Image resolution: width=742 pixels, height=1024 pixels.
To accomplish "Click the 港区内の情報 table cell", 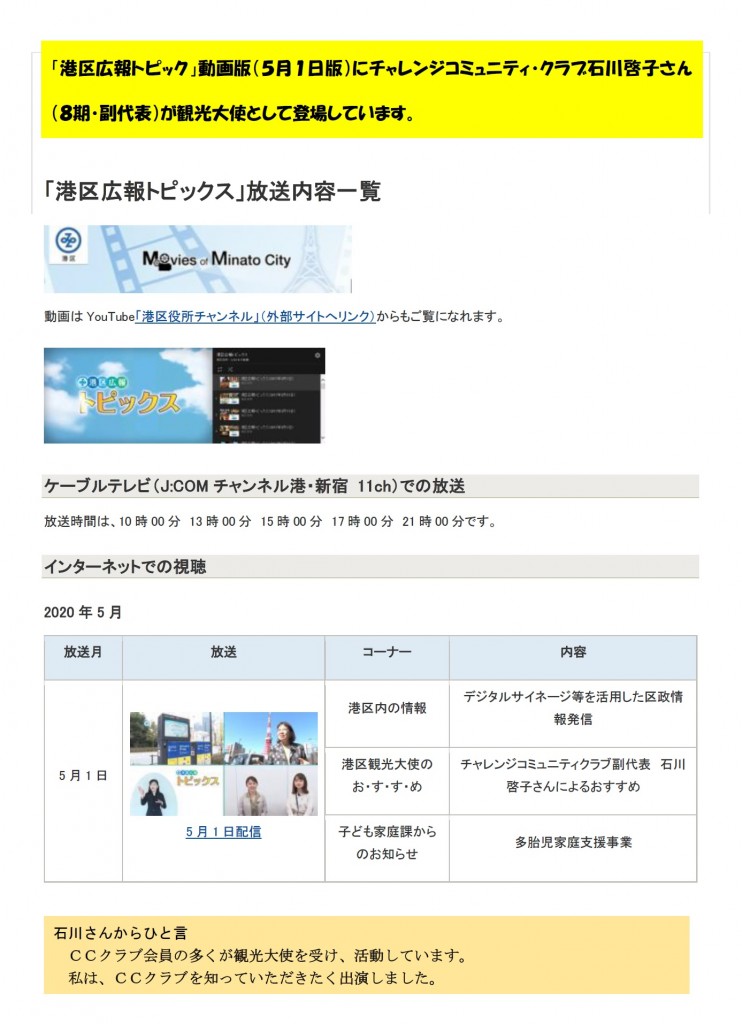I will (x=386, y=708).
